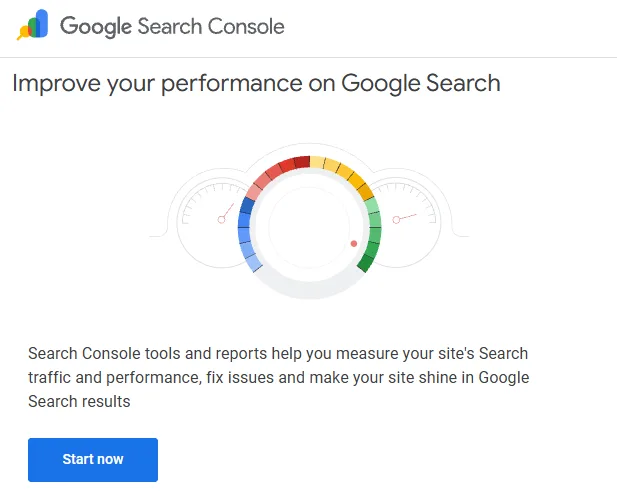Click the word "Google" in the header logo

point(96,27)
